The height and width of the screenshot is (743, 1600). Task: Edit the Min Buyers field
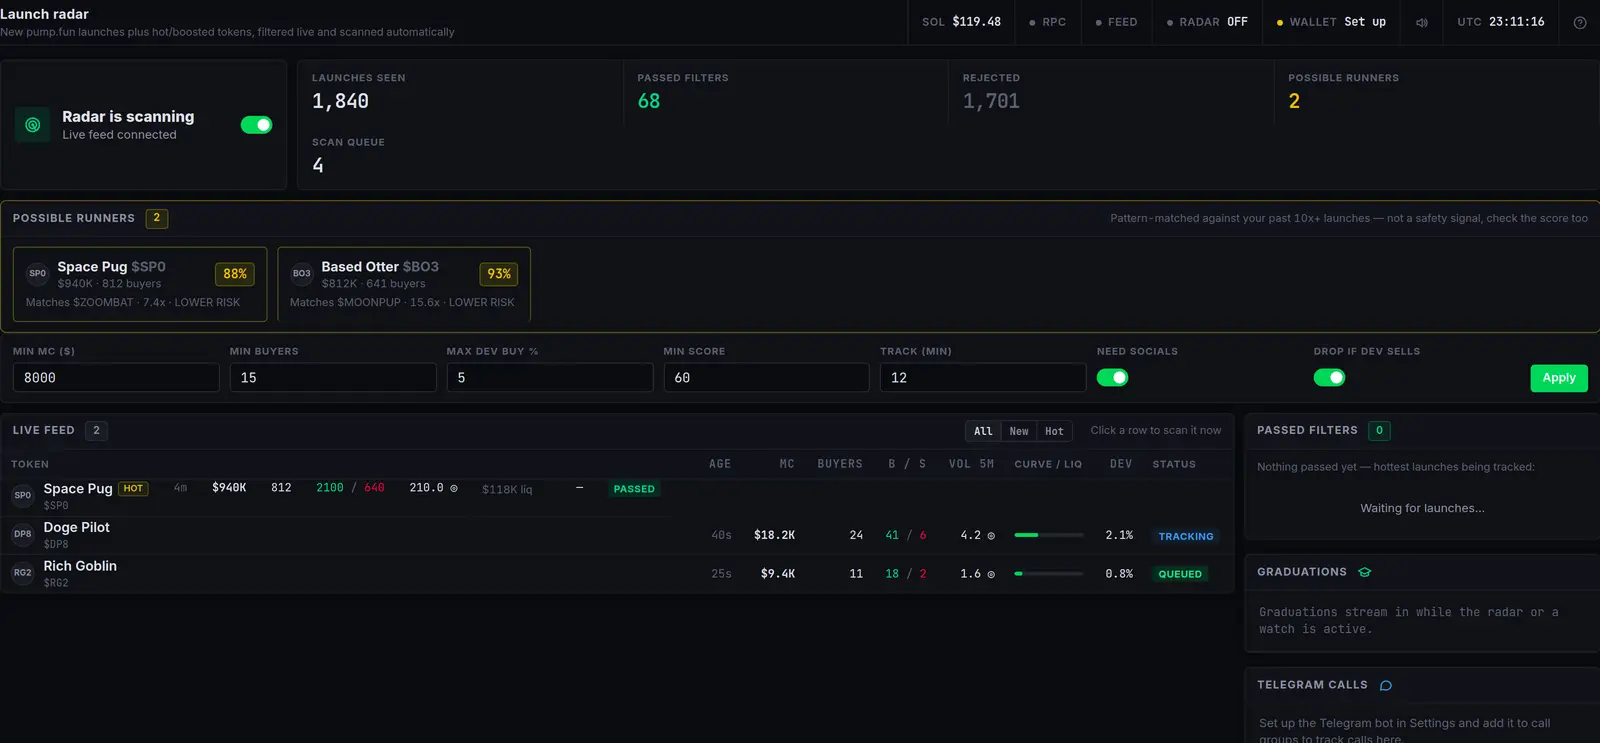coord(333,377)
